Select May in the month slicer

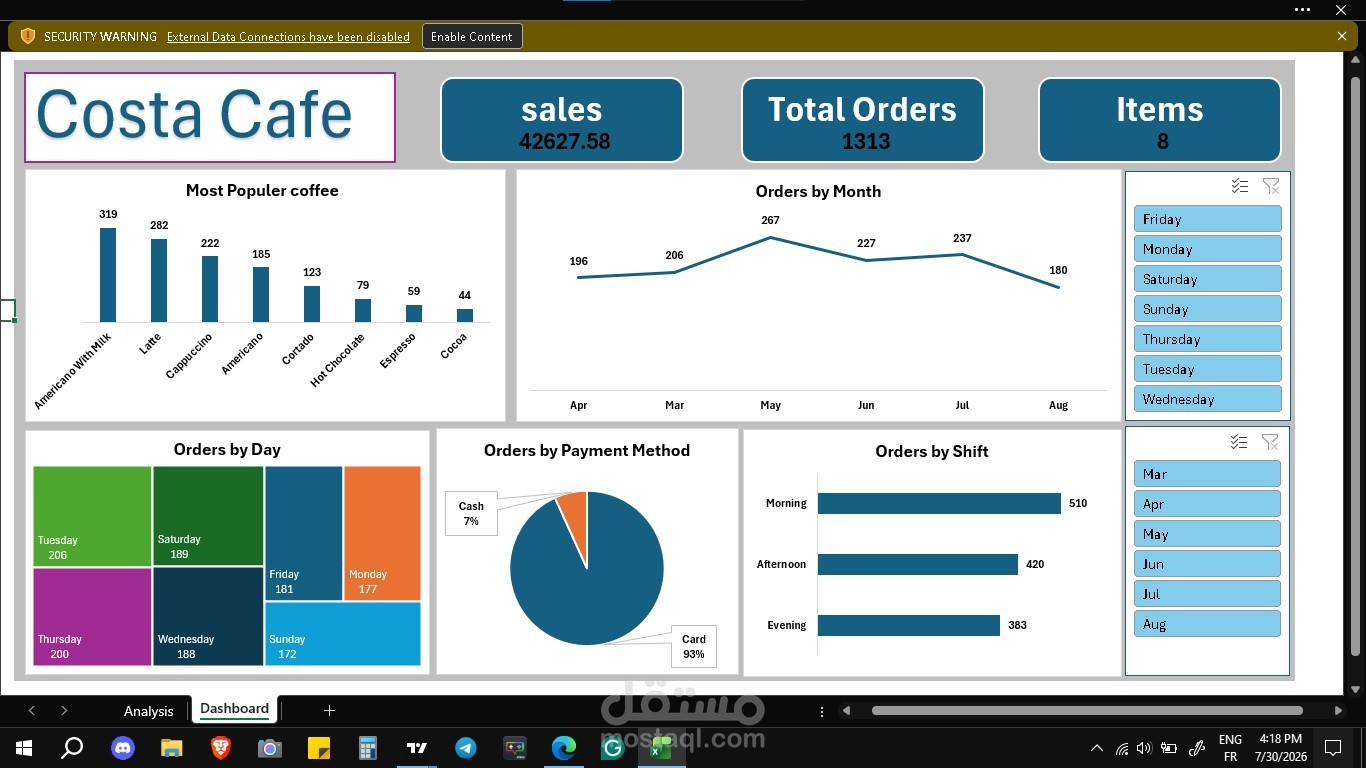coord(1207,534)
